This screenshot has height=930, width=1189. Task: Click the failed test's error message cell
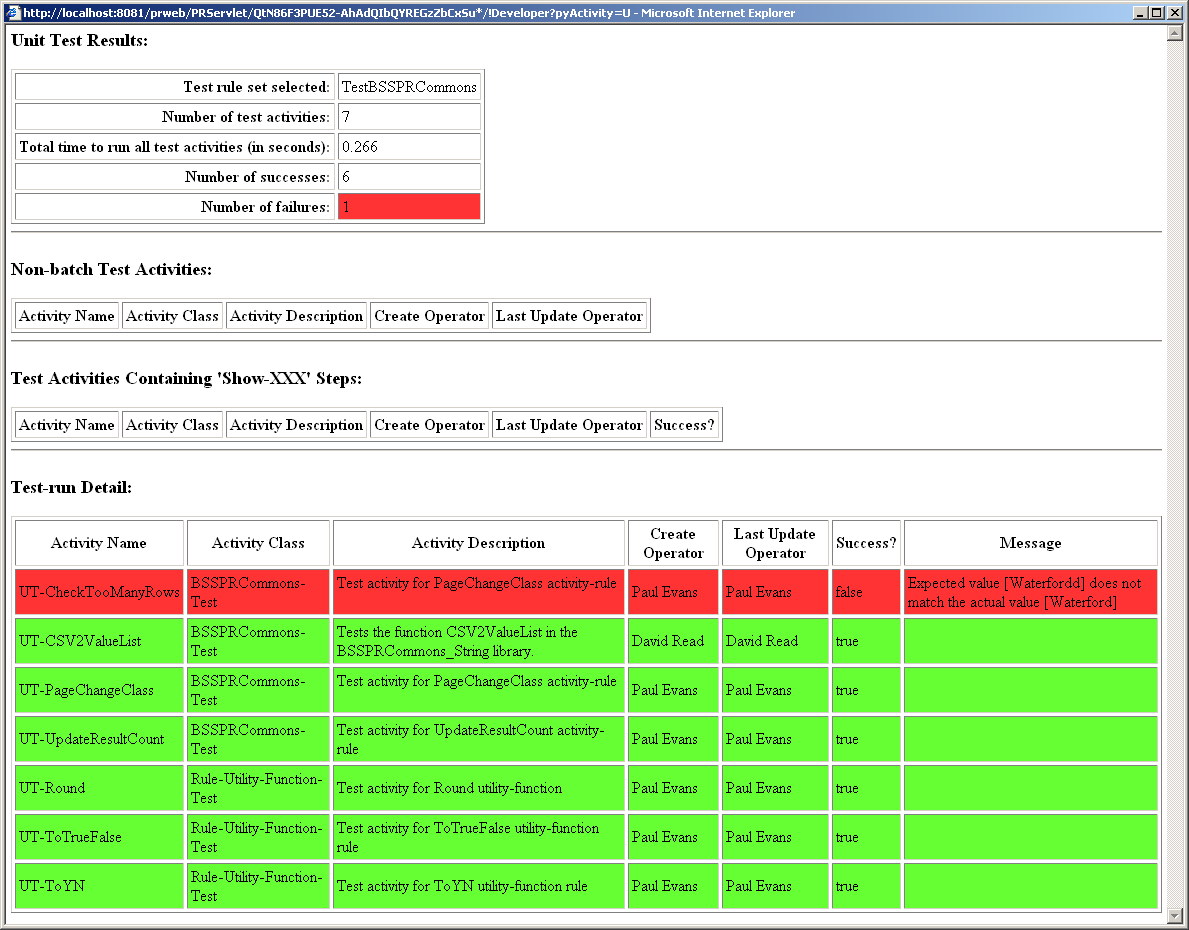point(1029,592)
